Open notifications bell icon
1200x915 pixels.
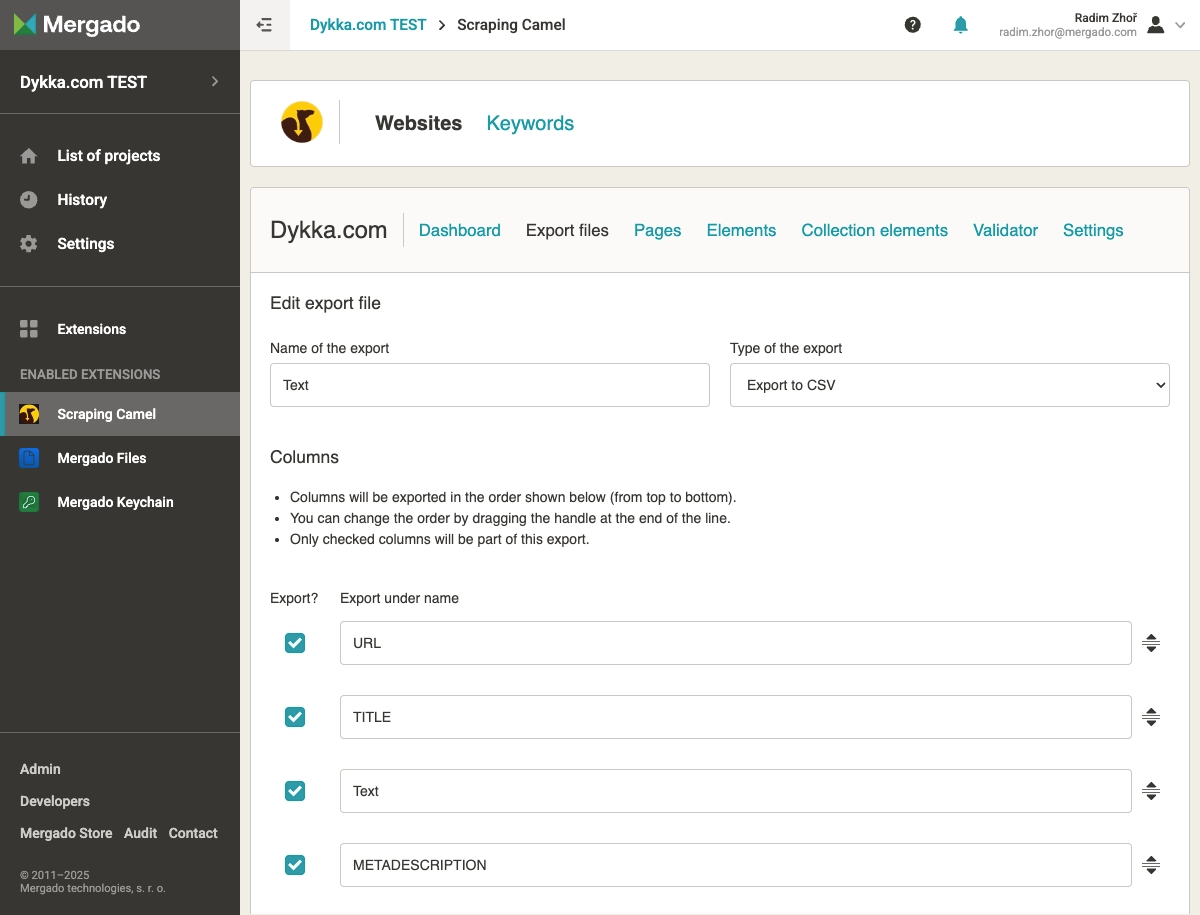[x=960, y=25]
